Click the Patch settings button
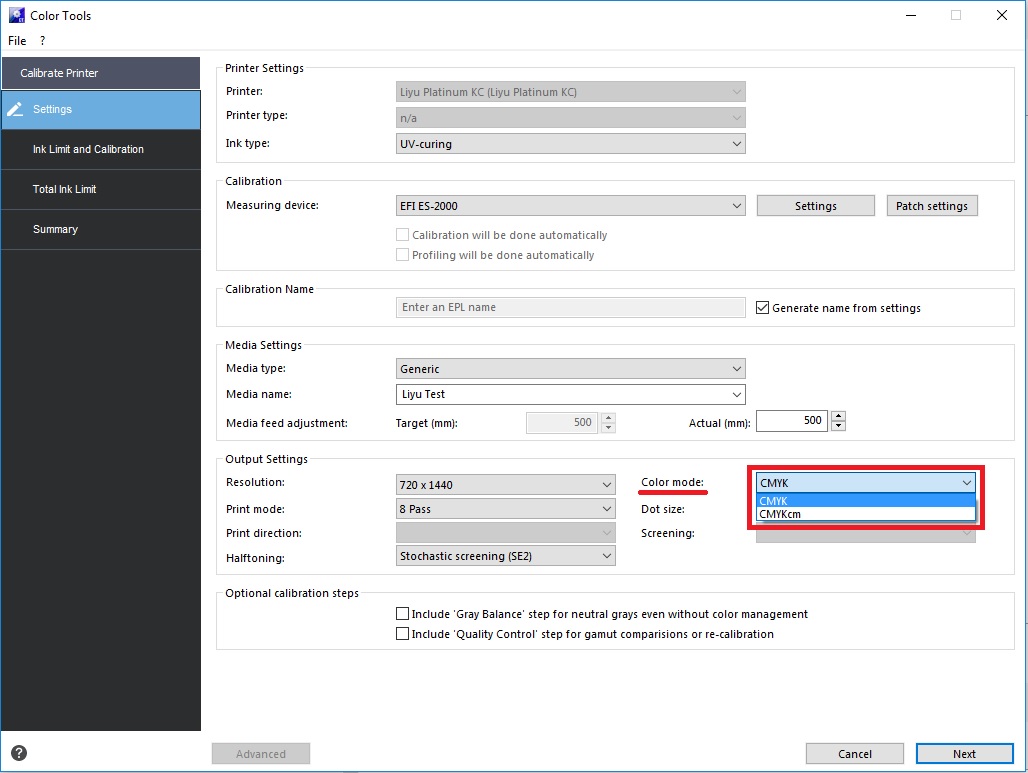This screenshot has height=773, width=1028. tap(931, 206)
